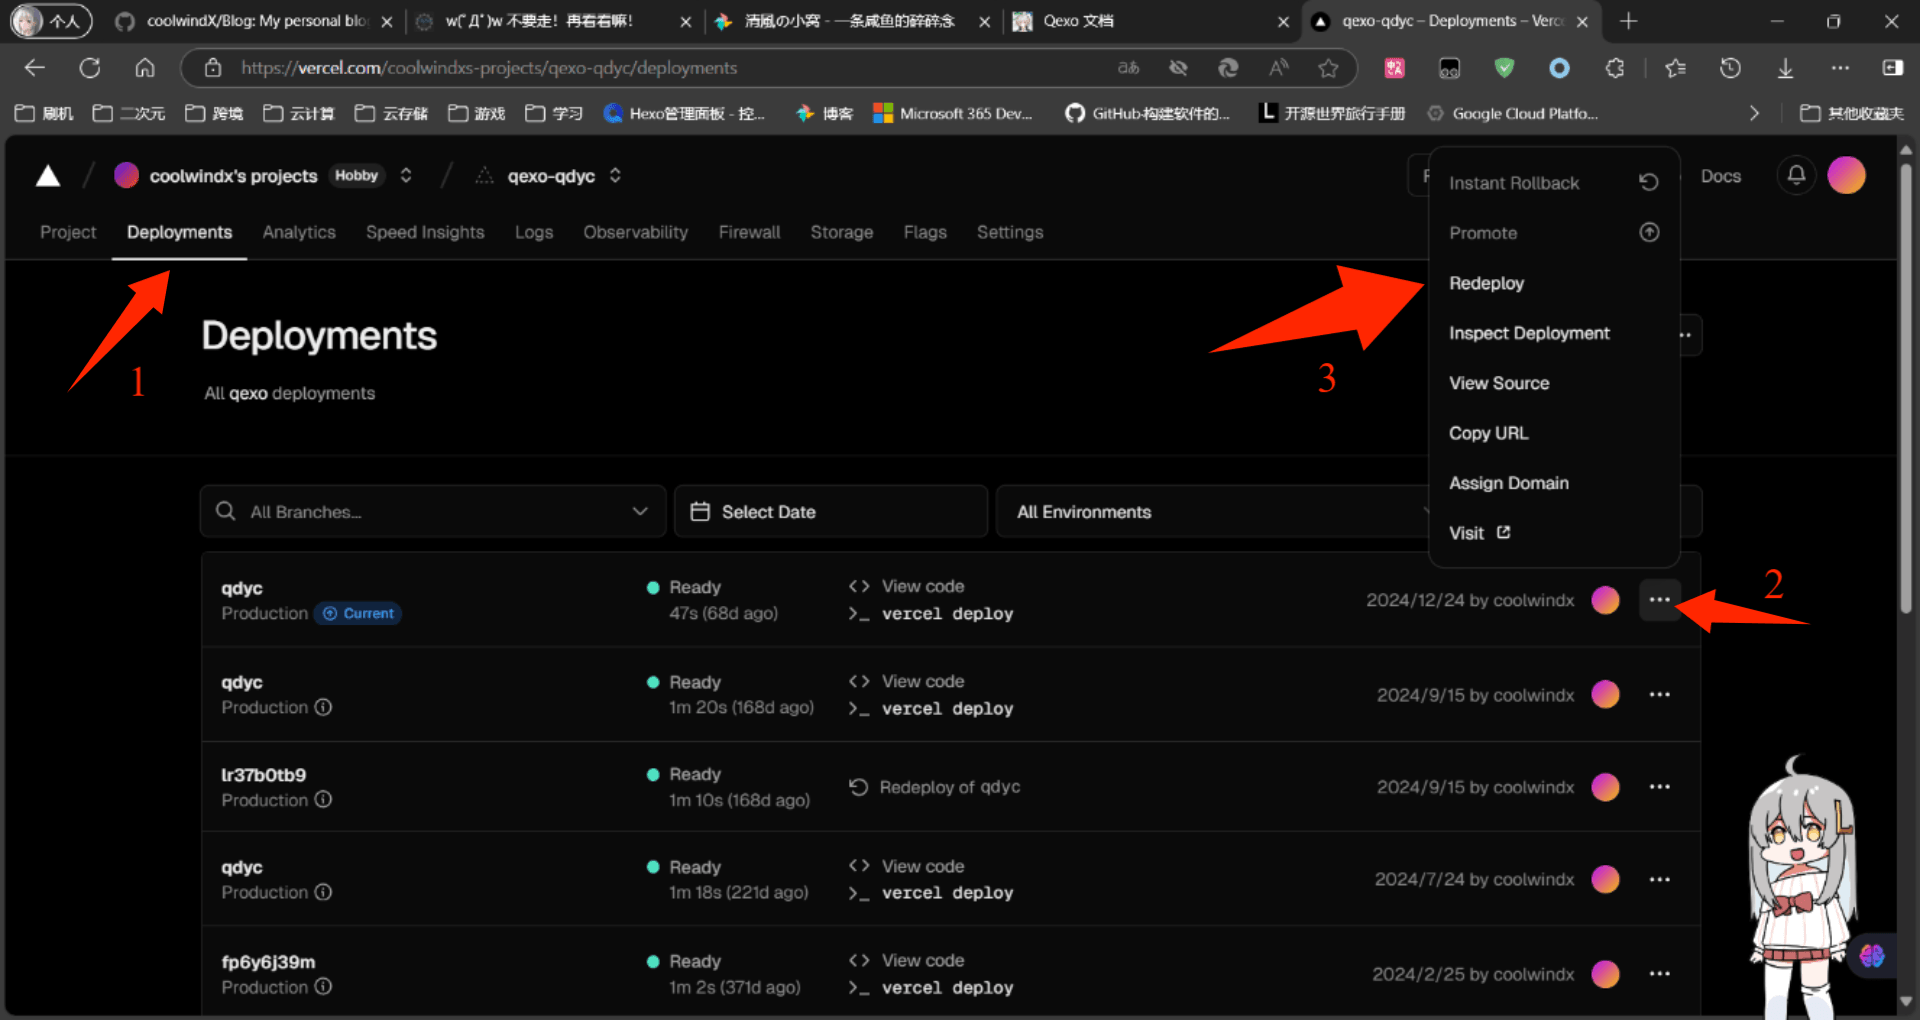Click the Instant Rollback icon in menu
The width and height of the screenshot is (1920, 1020).
coord(1648,182)
